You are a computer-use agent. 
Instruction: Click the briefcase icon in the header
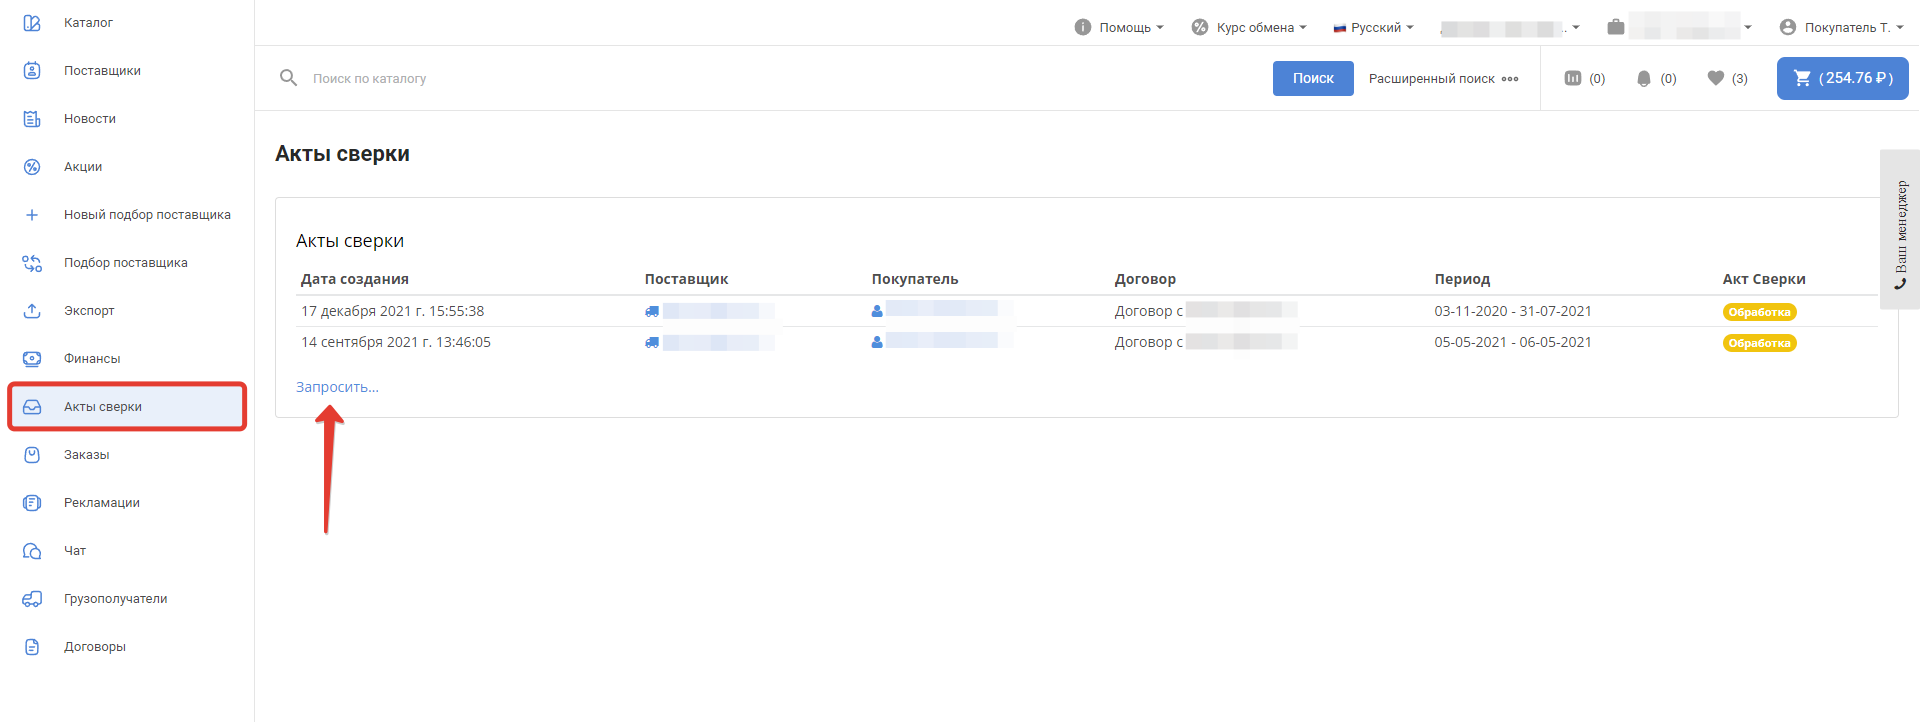(1616, 27)
